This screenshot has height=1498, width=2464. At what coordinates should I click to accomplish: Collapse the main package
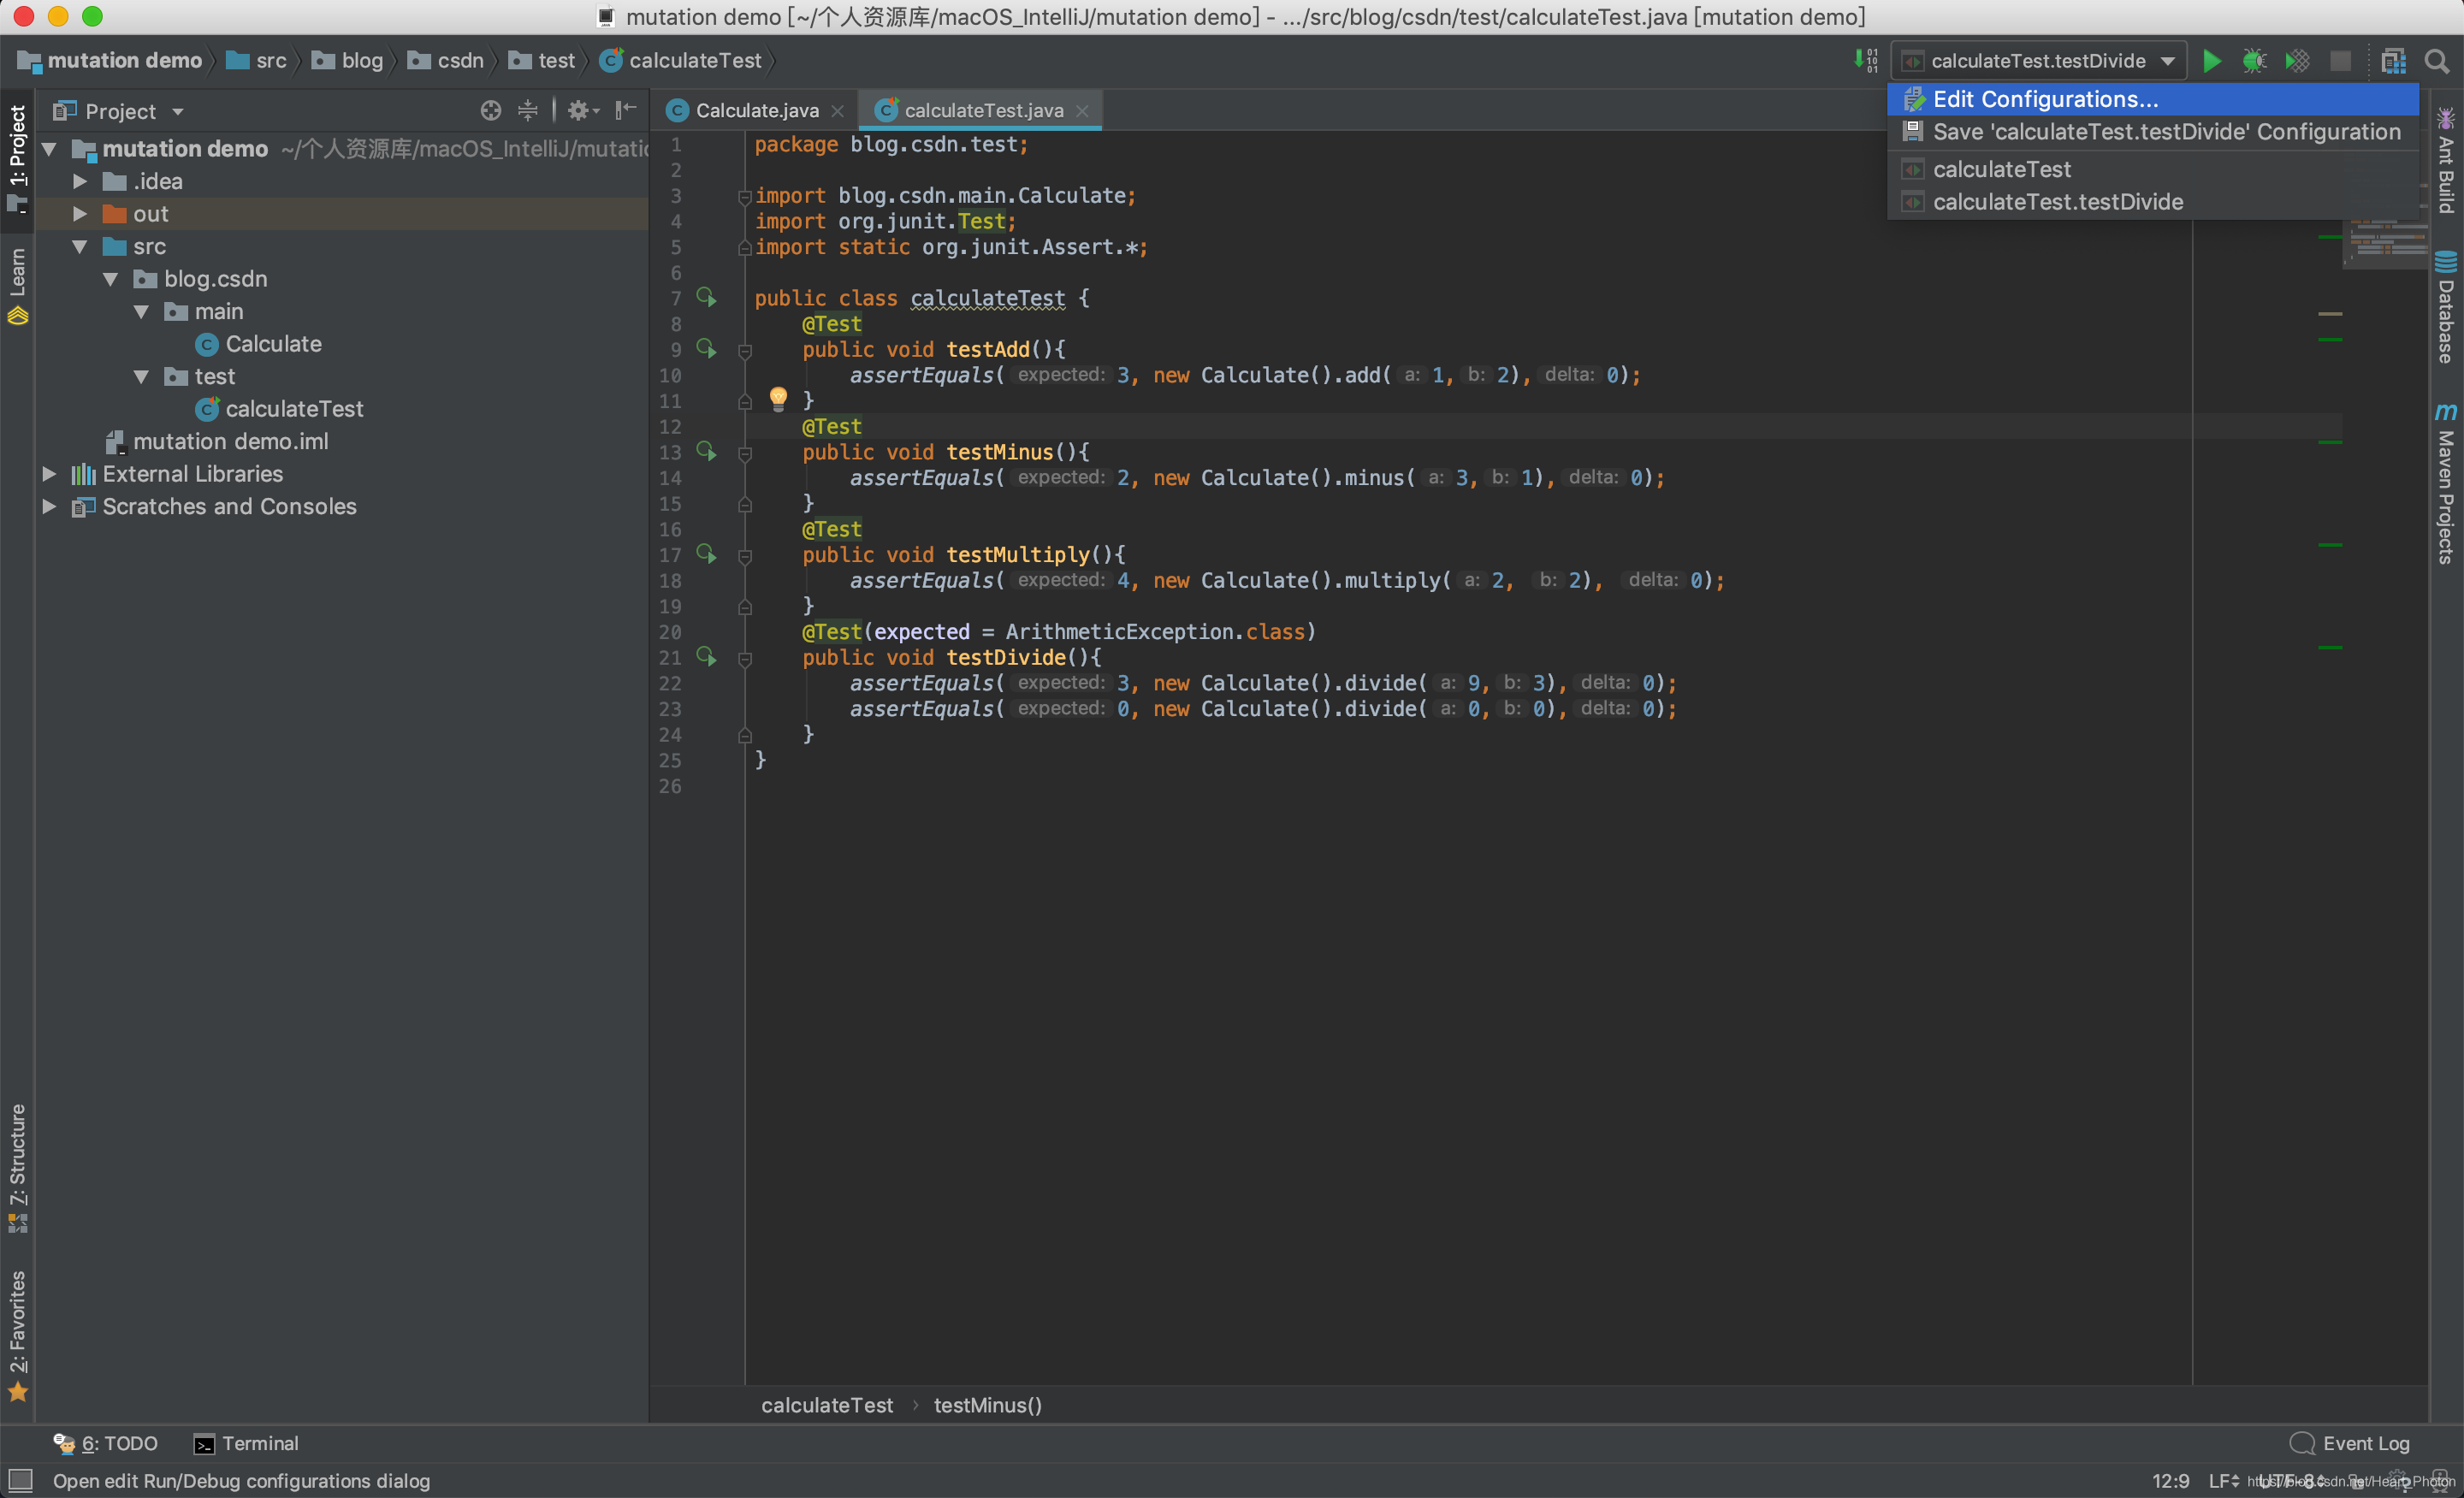pos(142,311)
